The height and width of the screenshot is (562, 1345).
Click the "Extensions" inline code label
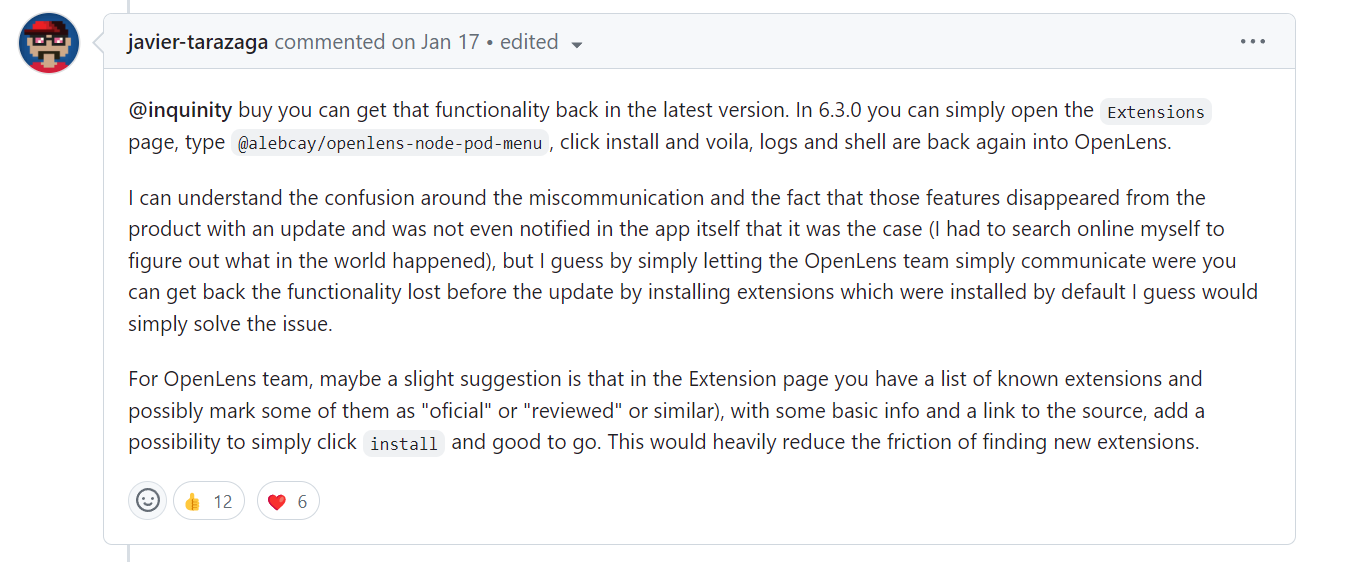pyautogui.click(x=1155, y=112)
